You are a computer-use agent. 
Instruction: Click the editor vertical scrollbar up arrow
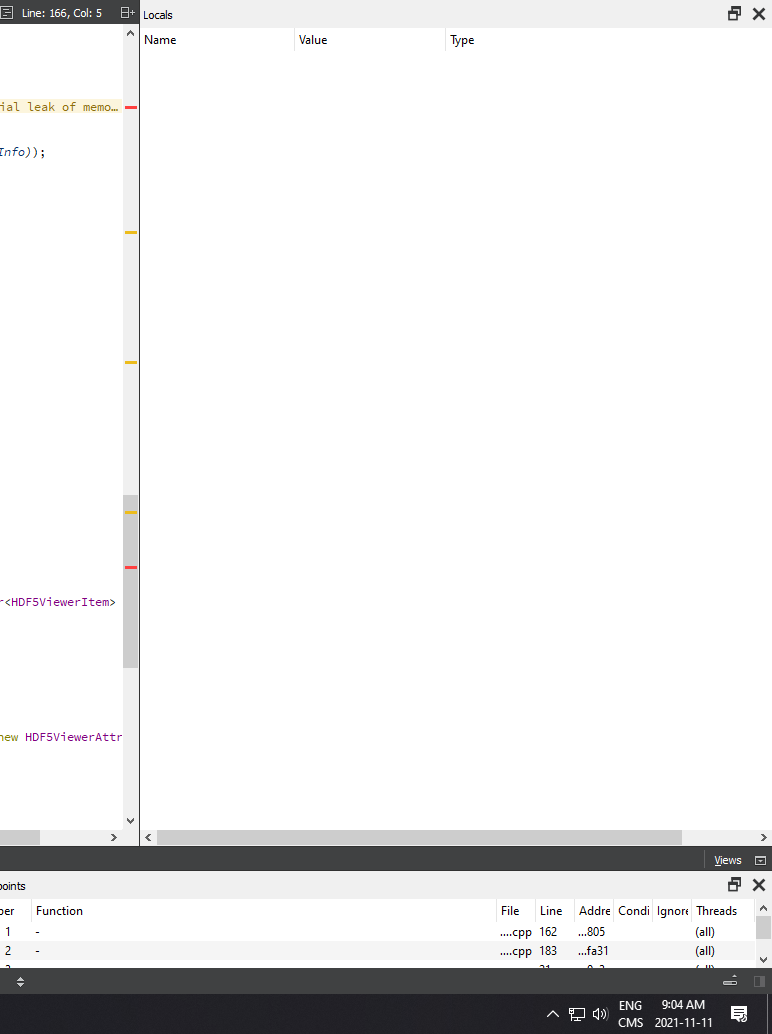pos(130,33)
